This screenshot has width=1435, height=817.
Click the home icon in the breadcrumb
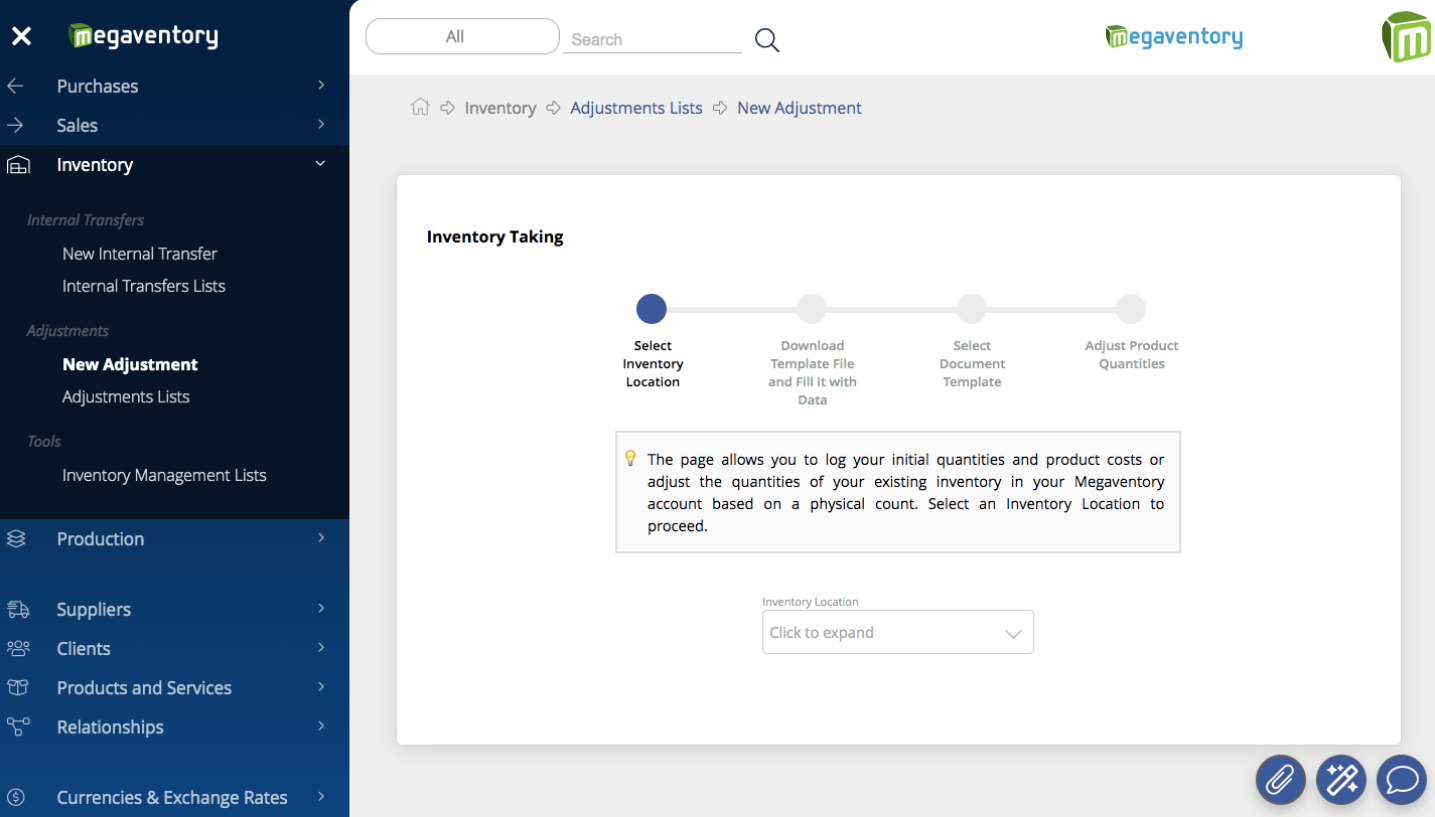point(420,107)
